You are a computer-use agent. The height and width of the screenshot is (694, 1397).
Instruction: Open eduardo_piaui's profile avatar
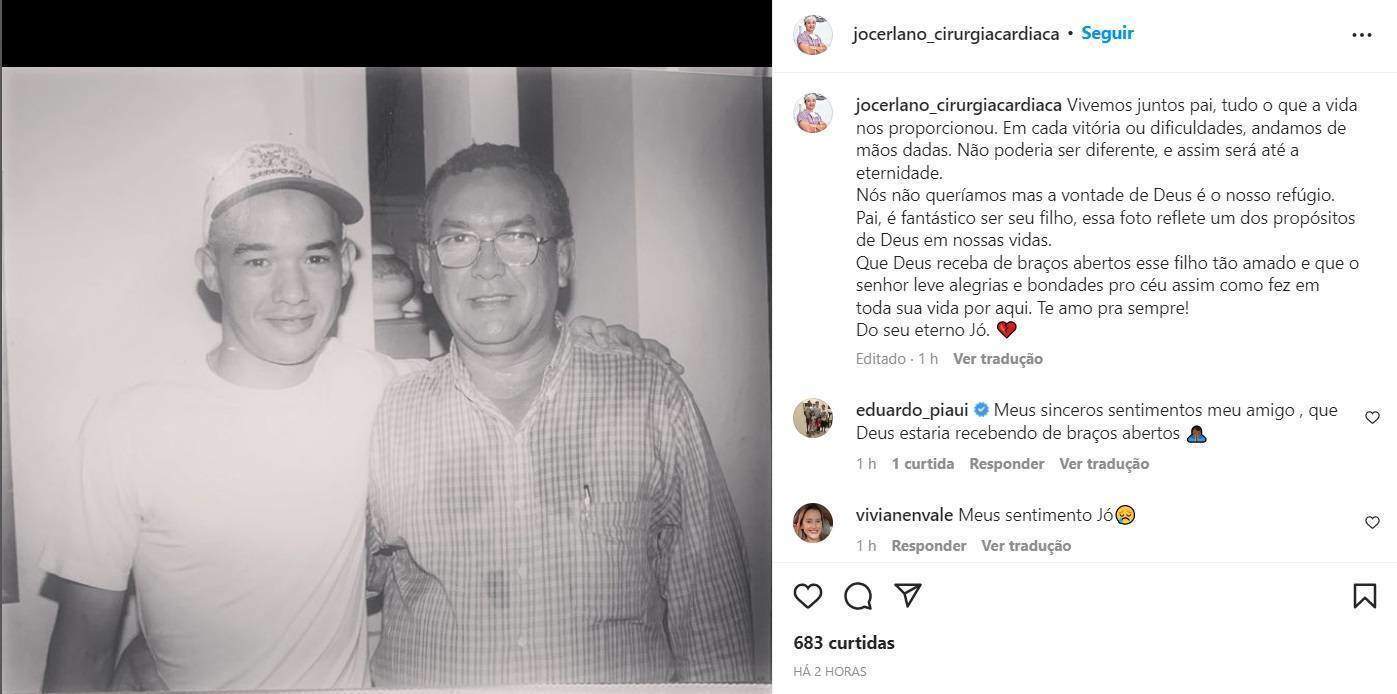click(x=813, y=418)
